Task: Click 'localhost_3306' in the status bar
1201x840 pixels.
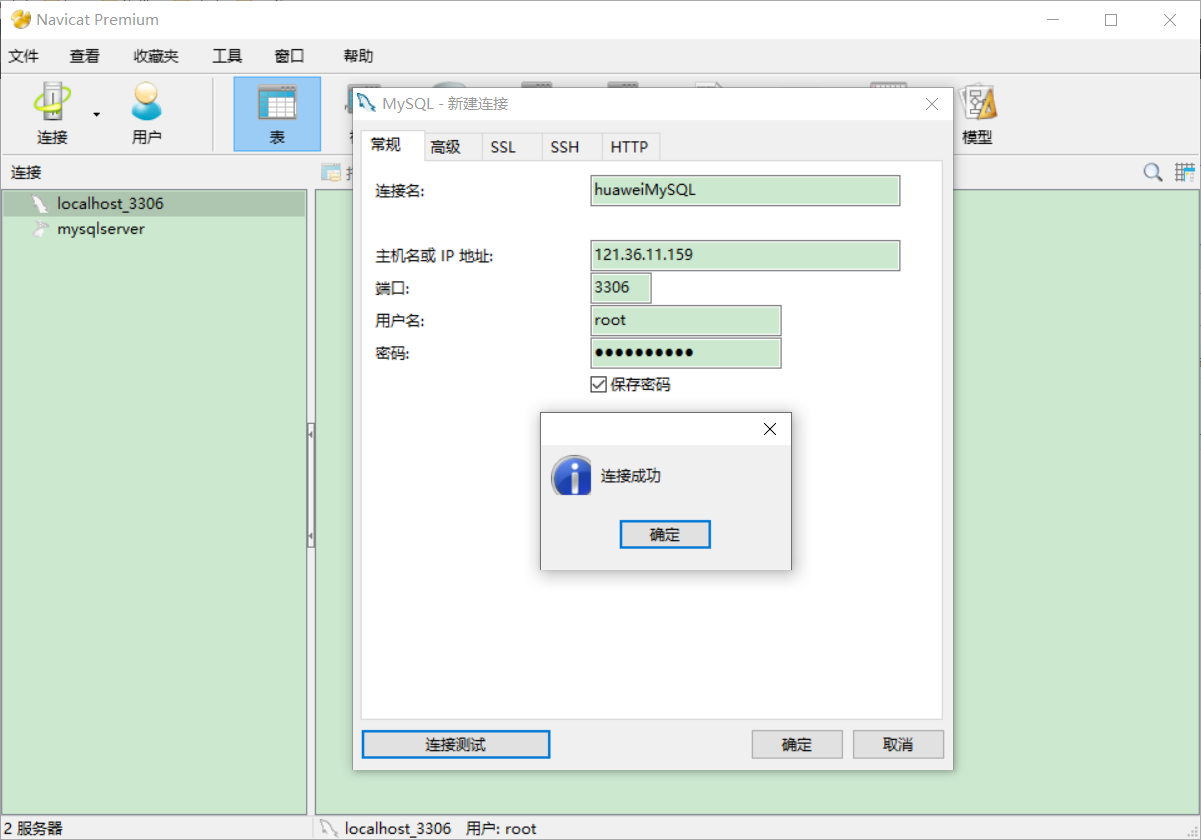Action: [398, 828]
